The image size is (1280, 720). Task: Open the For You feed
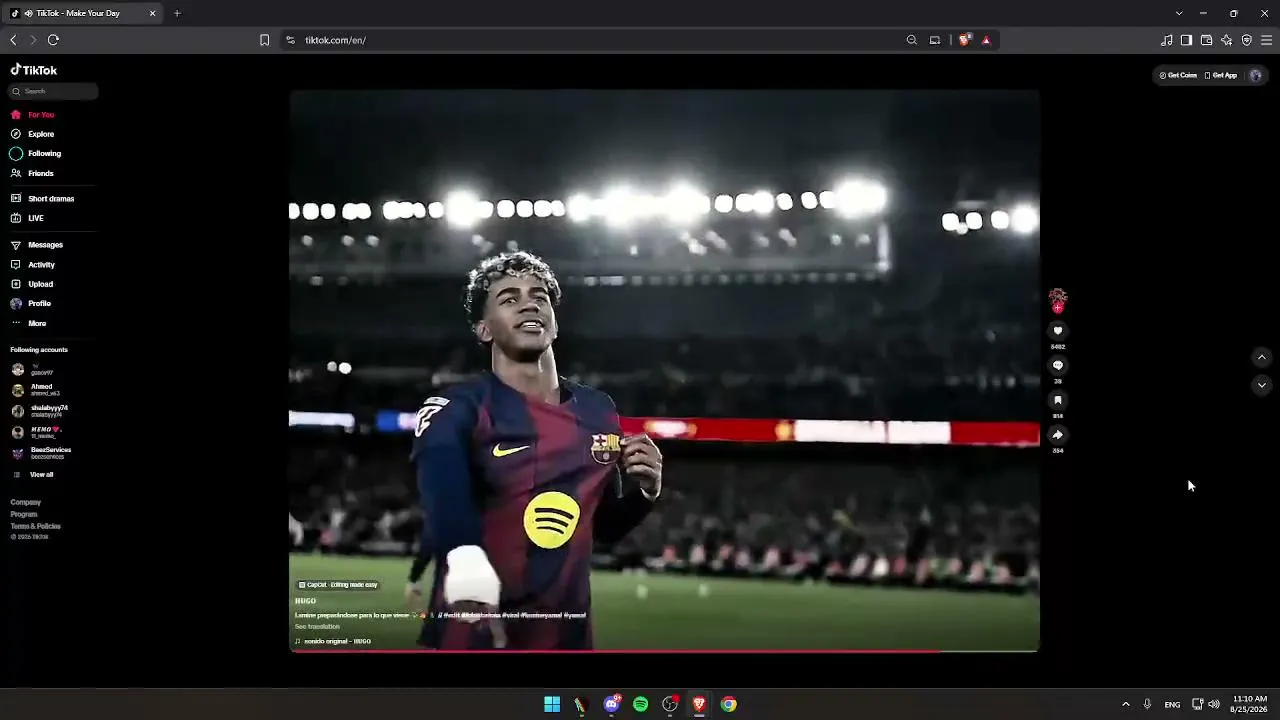(32, 115)
